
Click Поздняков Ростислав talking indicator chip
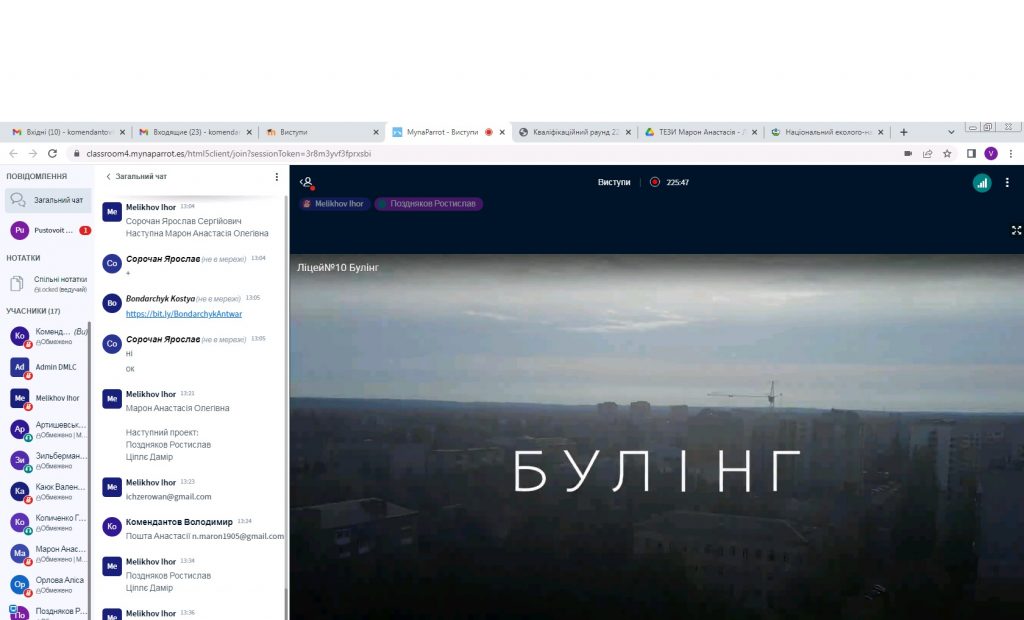(428, 204)
